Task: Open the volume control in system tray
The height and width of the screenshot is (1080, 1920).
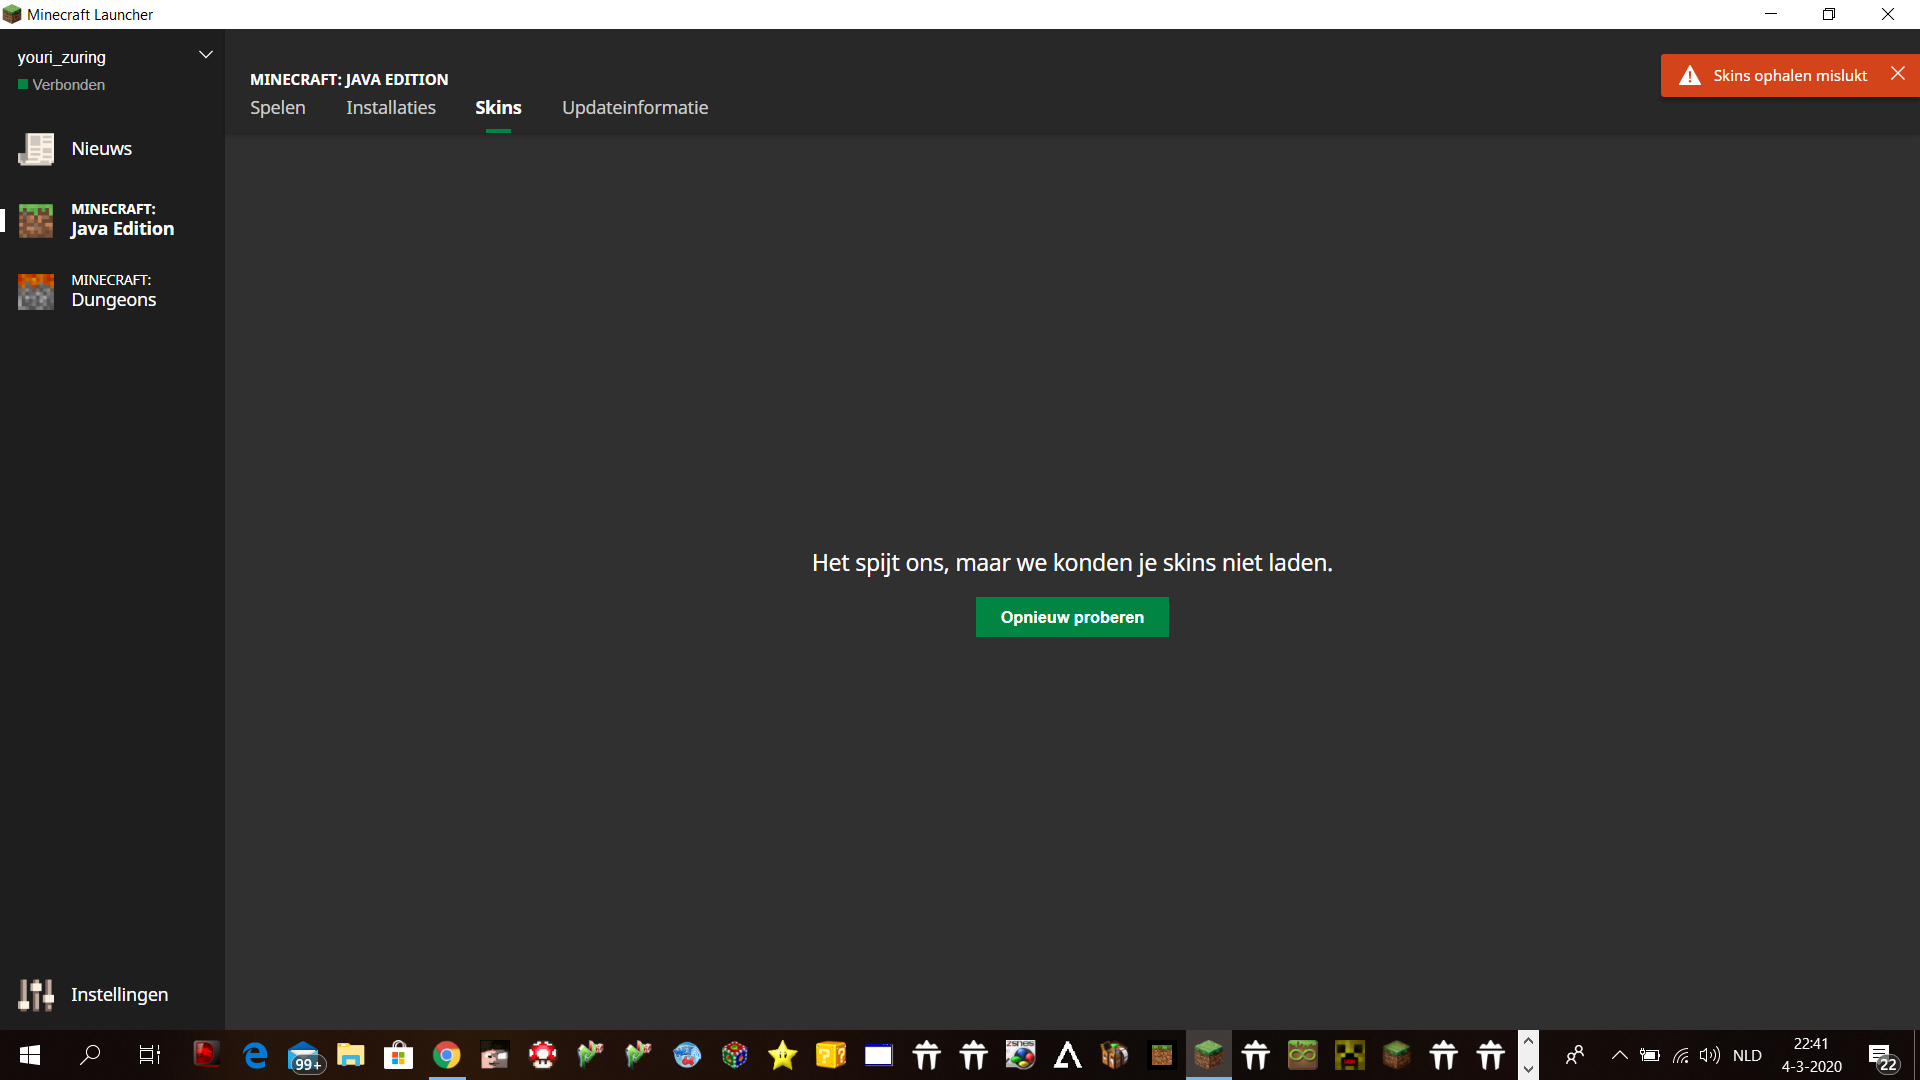Action: pyautogui.click(x=1709, y=1055)
